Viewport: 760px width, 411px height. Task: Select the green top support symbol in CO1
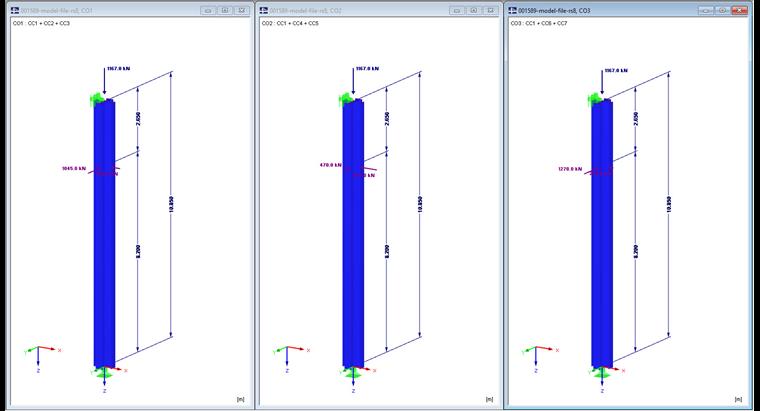point(97,99)
